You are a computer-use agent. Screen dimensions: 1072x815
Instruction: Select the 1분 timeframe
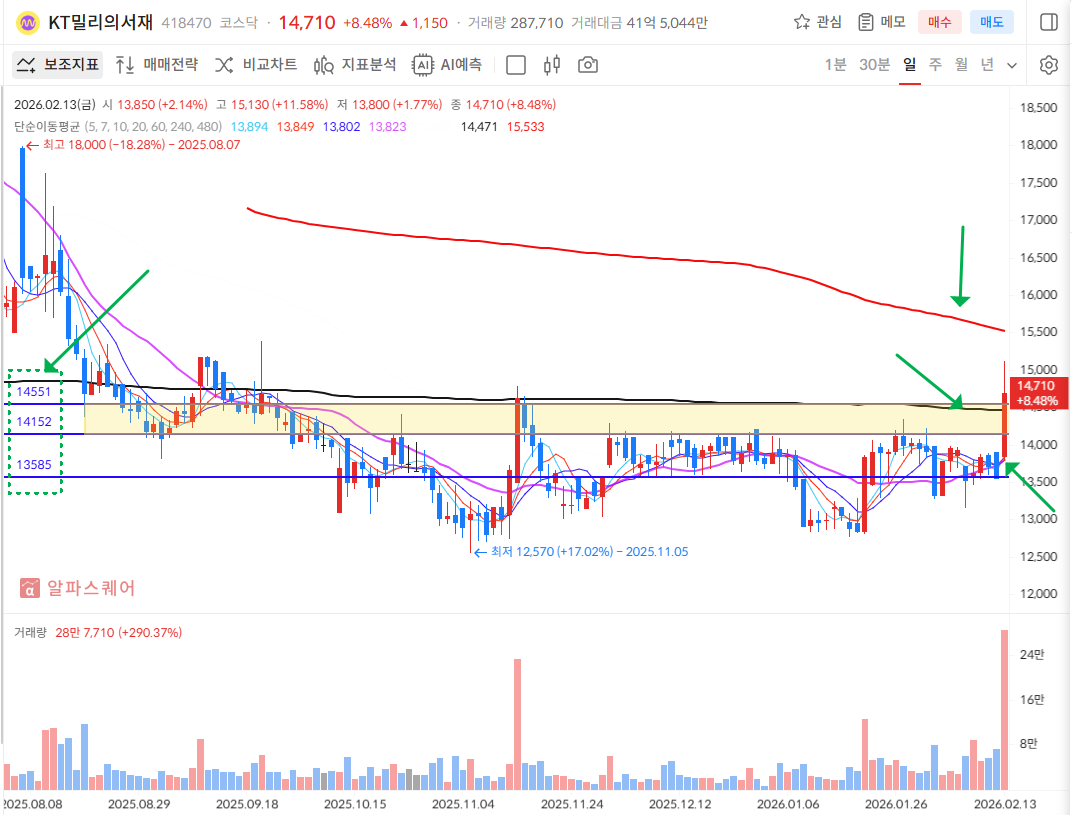835,65
